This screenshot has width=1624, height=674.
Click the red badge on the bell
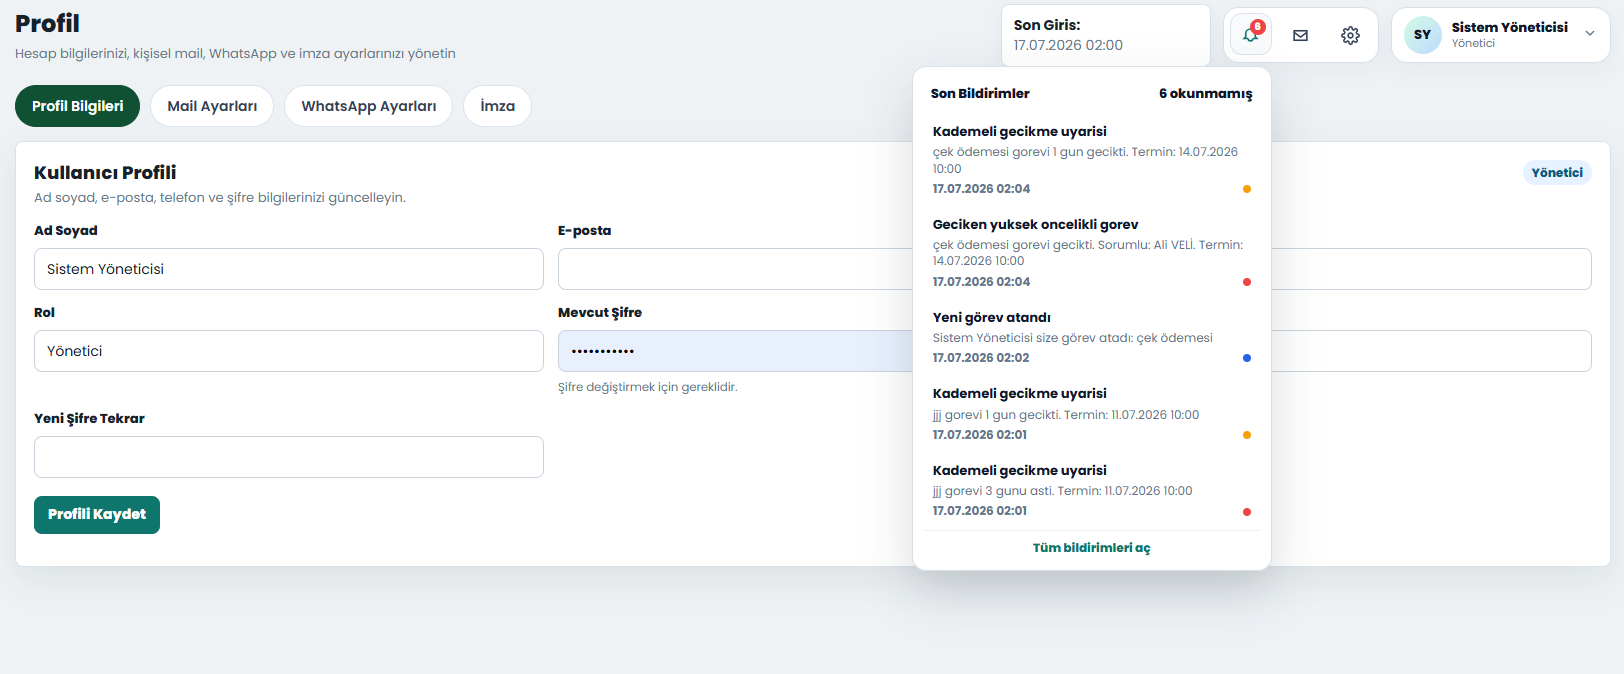(1258, 27)
